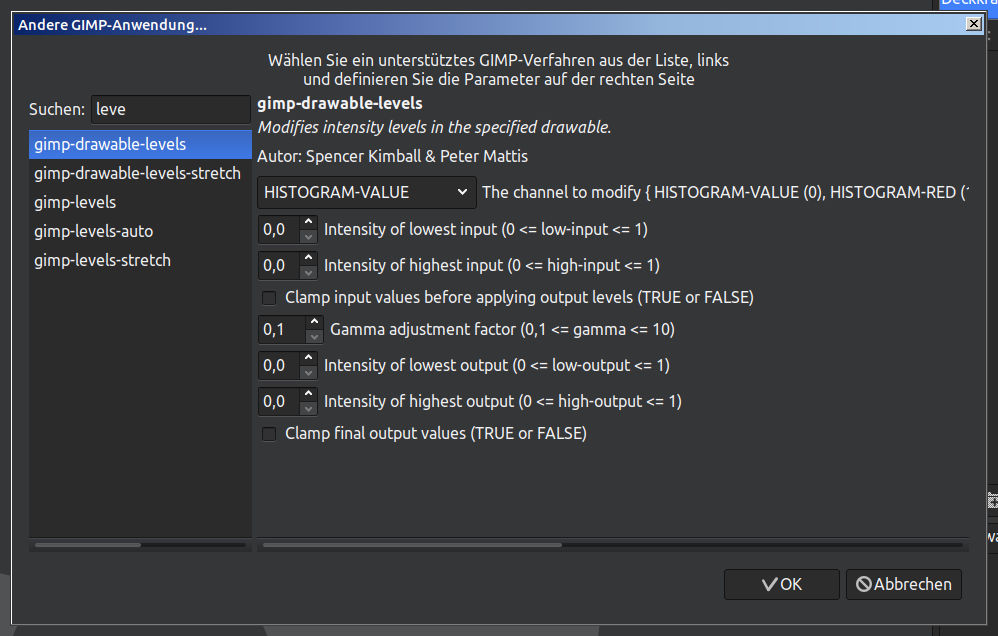998x636 pixels.
Task: Close the Andere GIMP-Anwendung dialog
Action: click(x=974, y=24)
